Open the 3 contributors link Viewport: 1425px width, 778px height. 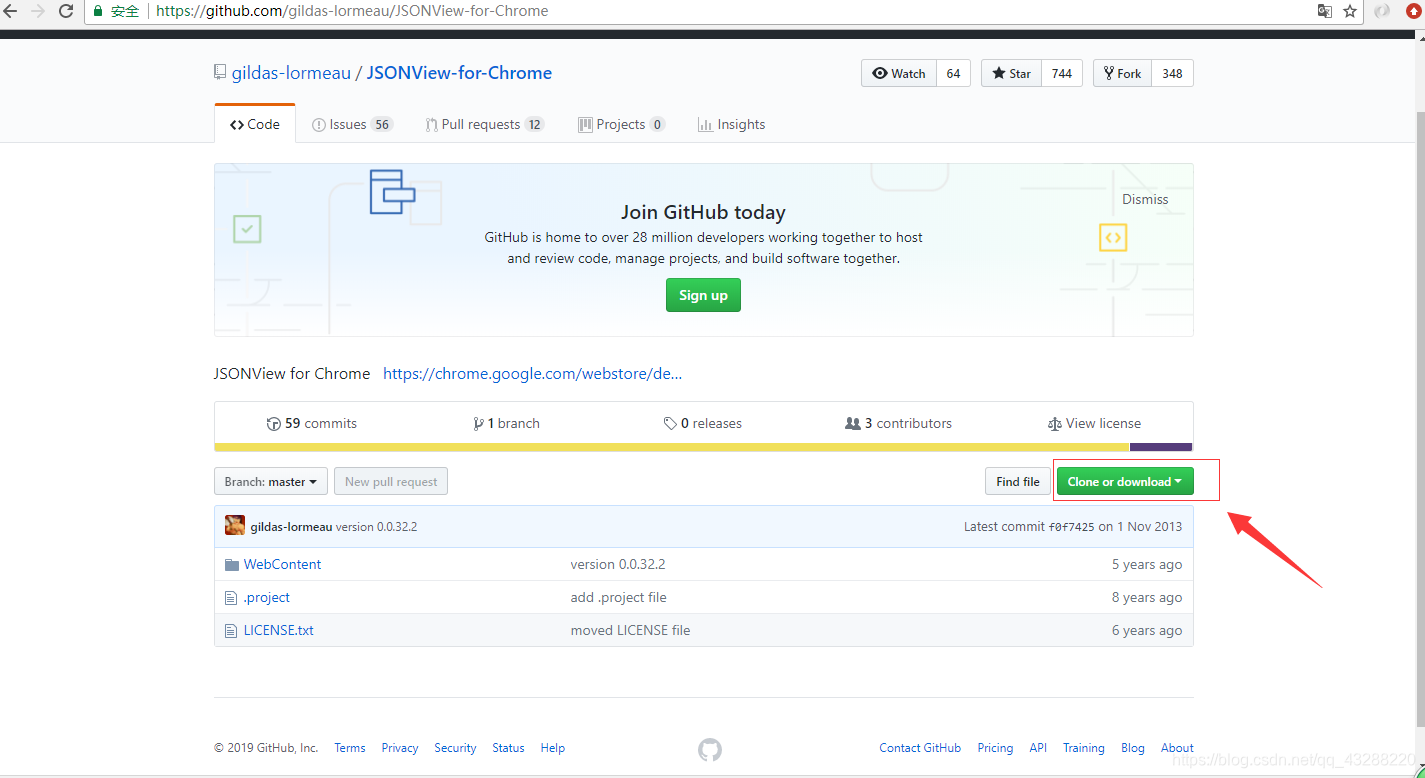click(898, 423)
